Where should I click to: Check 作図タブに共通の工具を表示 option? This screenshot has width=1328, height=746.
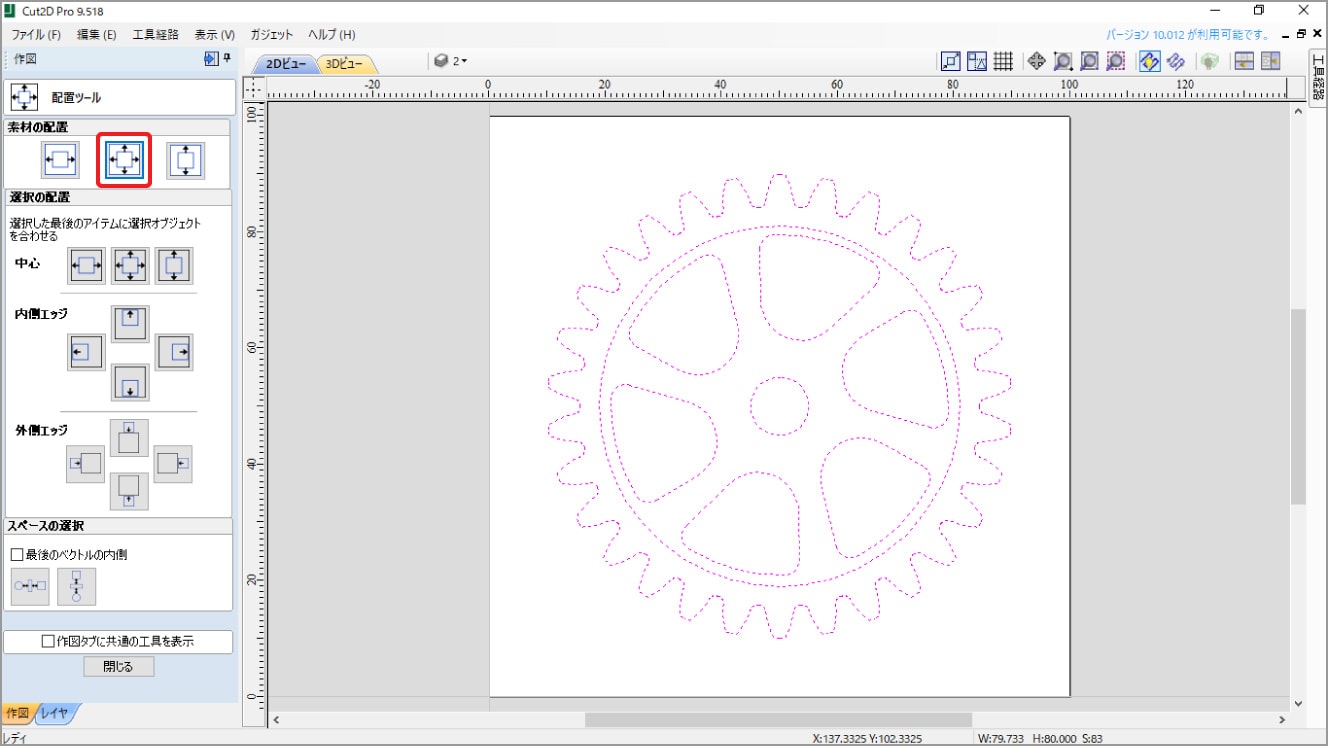pos(48,642)
